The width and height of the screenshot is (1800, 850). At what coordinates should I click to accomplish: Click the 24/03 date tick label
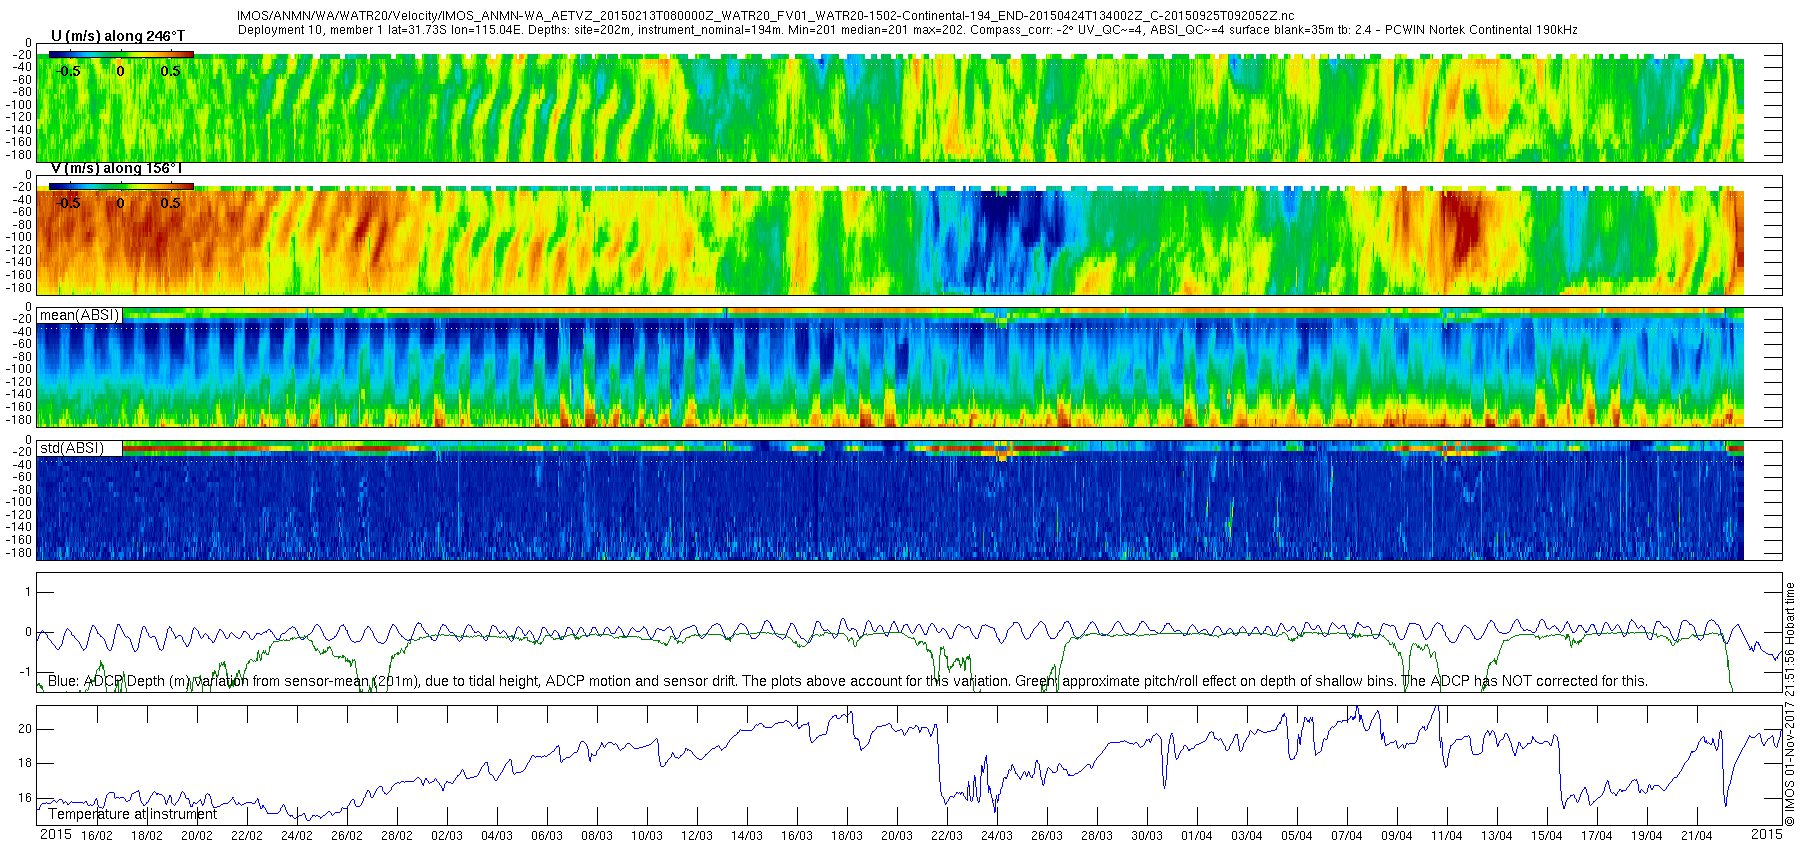997,836
